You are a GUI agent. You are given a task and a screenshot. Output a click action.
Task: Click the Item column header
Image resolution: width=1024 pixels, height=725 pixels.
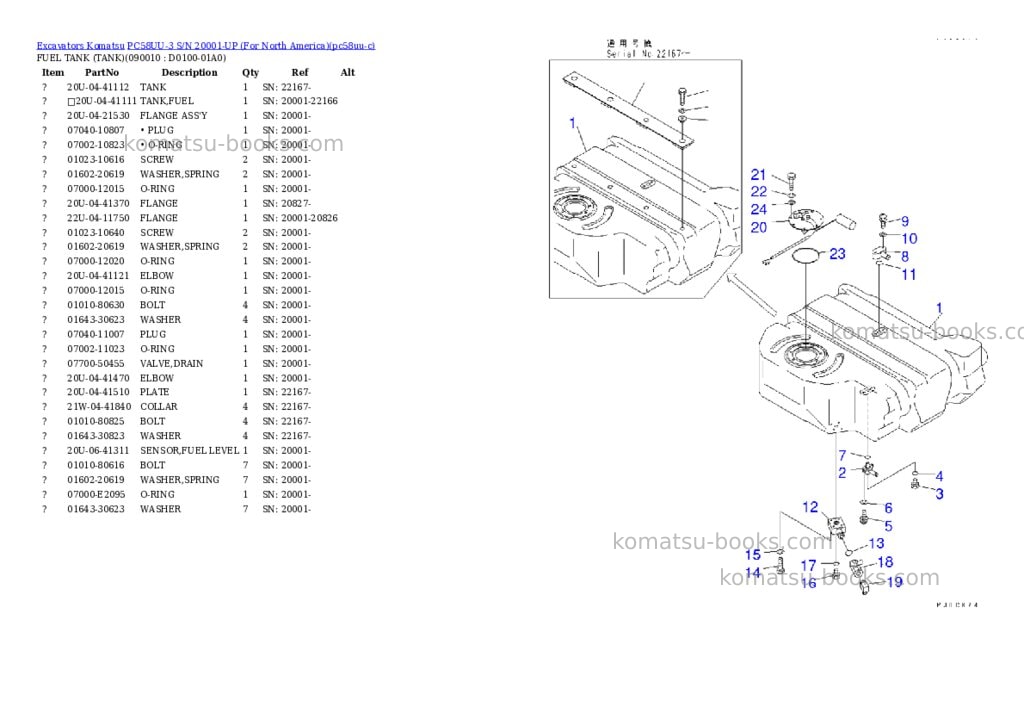click(53, 72)
